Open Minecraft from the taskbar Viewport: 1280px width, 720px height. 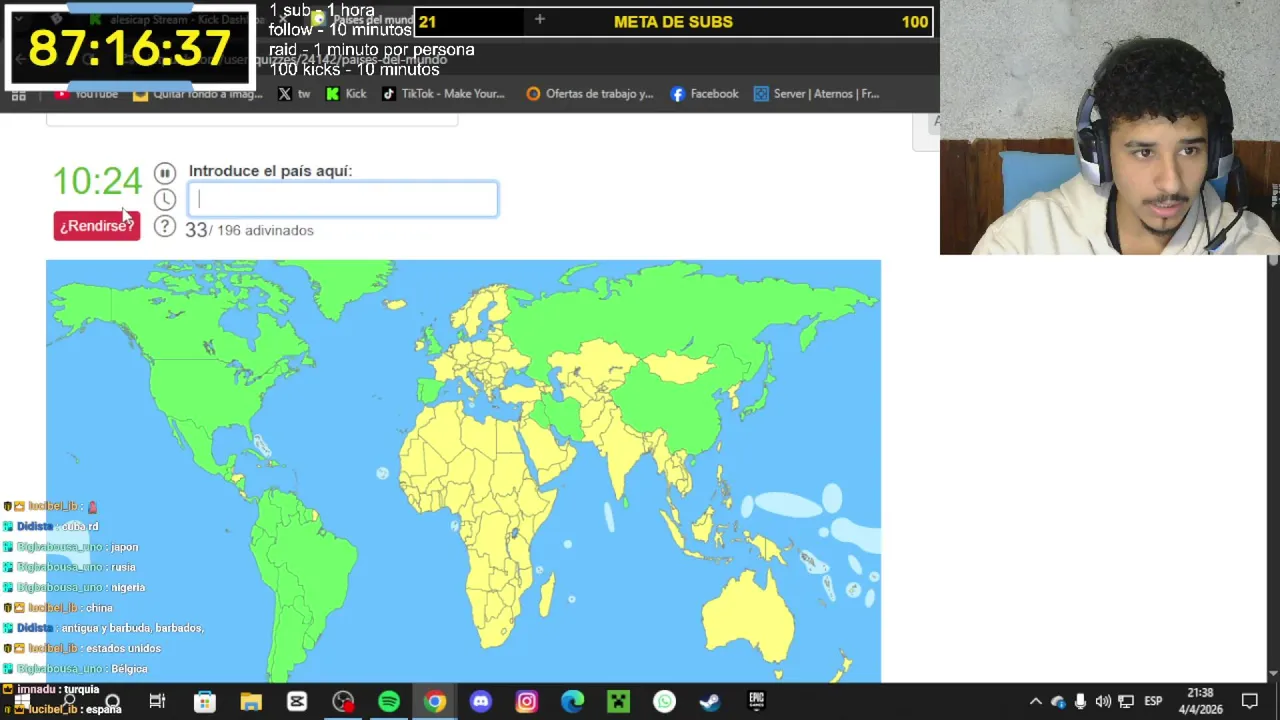coord(619,702)
